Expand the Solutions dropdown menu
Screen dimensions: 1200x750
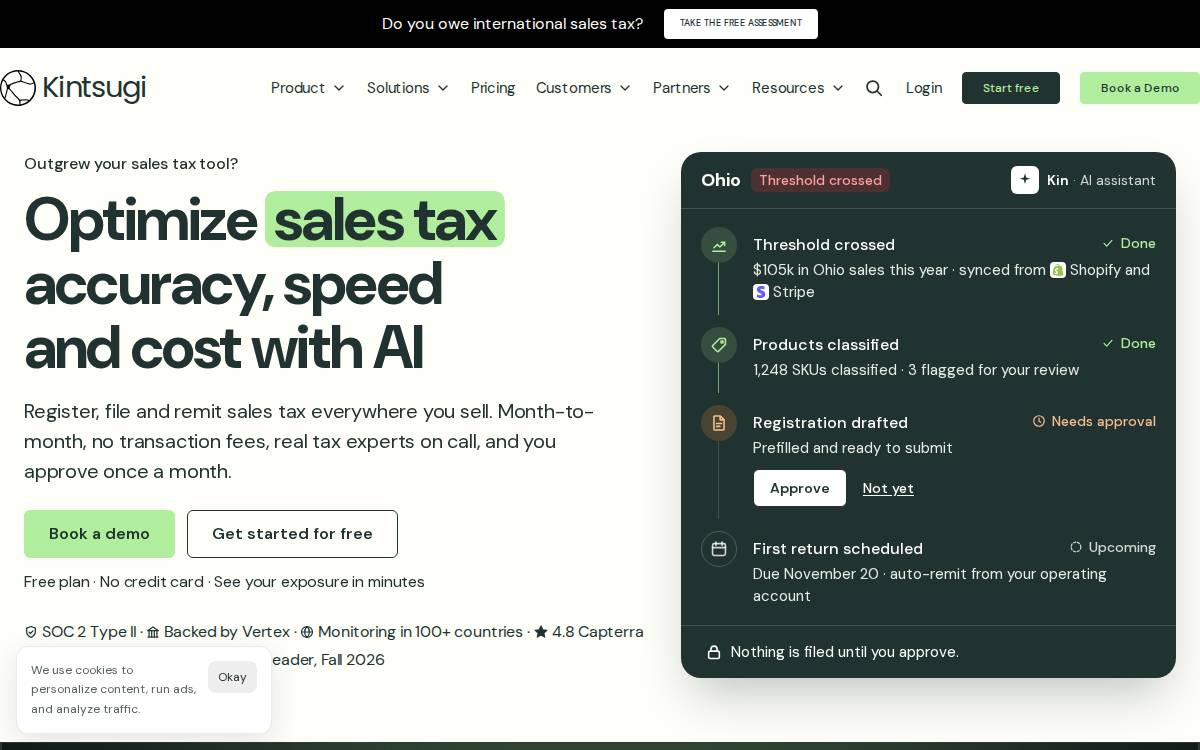[x=408, y=88]
